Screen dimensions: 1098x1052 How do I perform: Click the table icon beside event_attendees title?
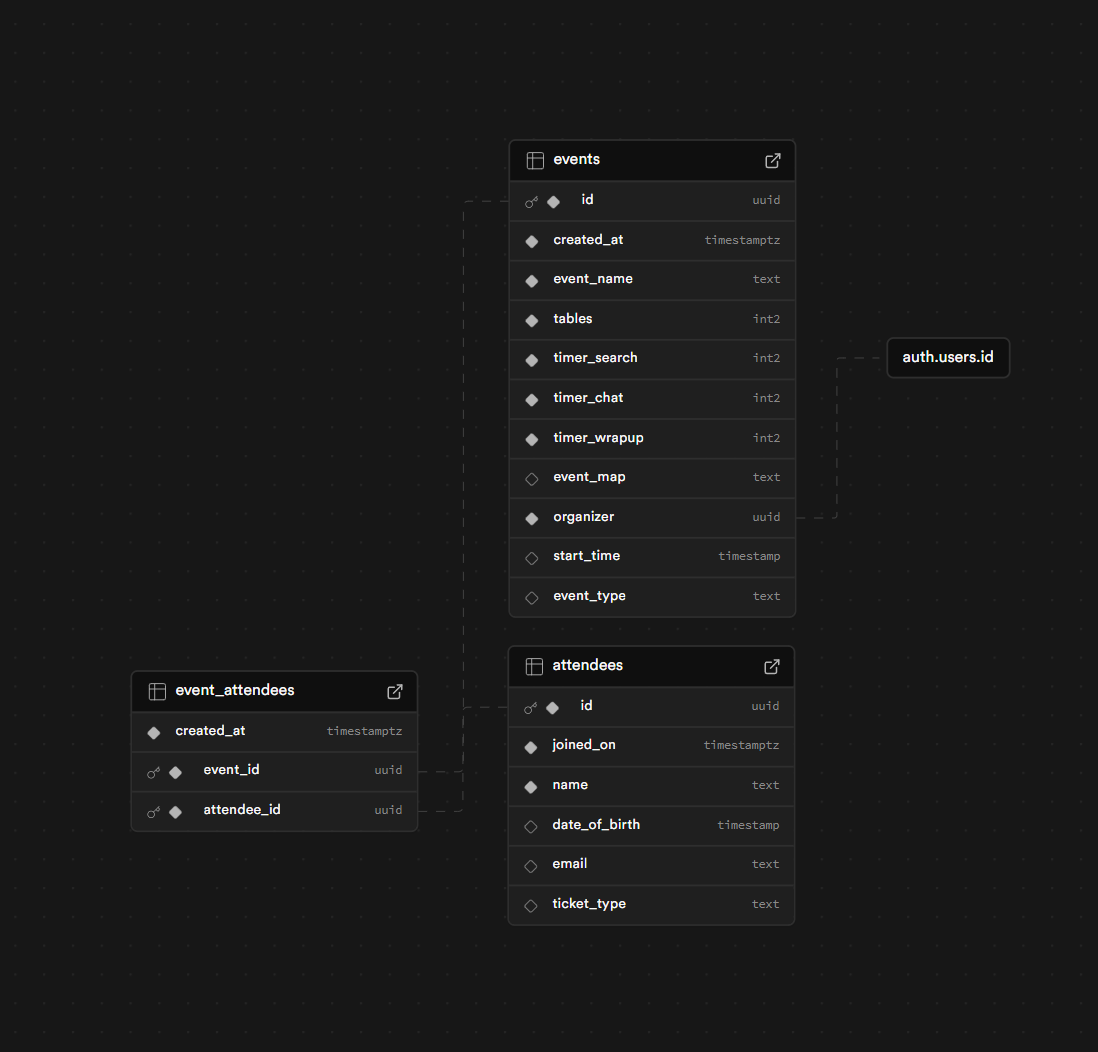click(158, 691)
